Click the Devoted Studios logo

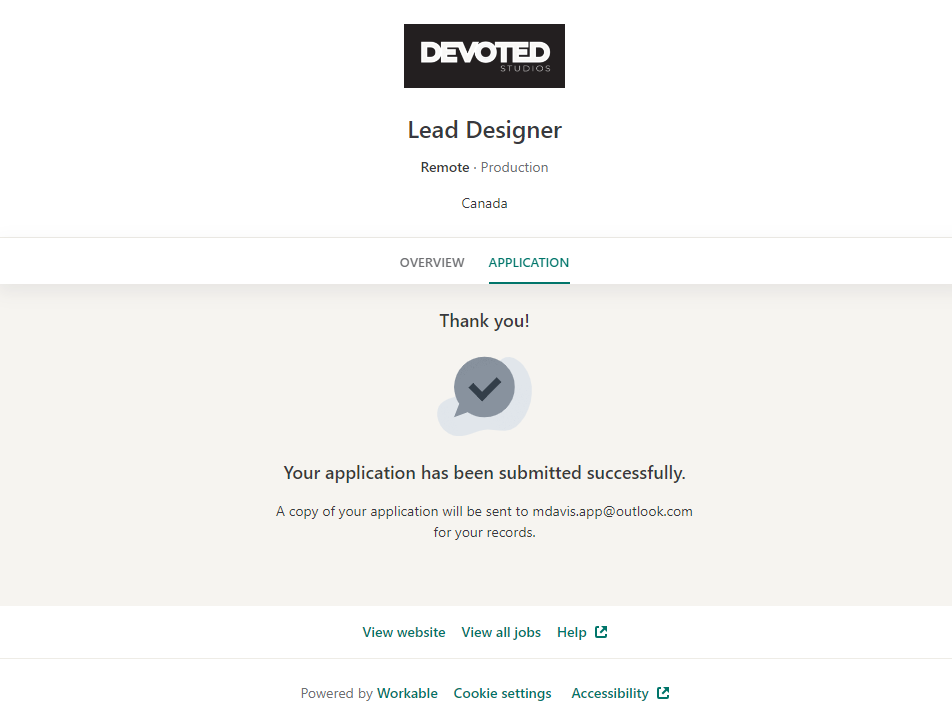coord(484,56)
